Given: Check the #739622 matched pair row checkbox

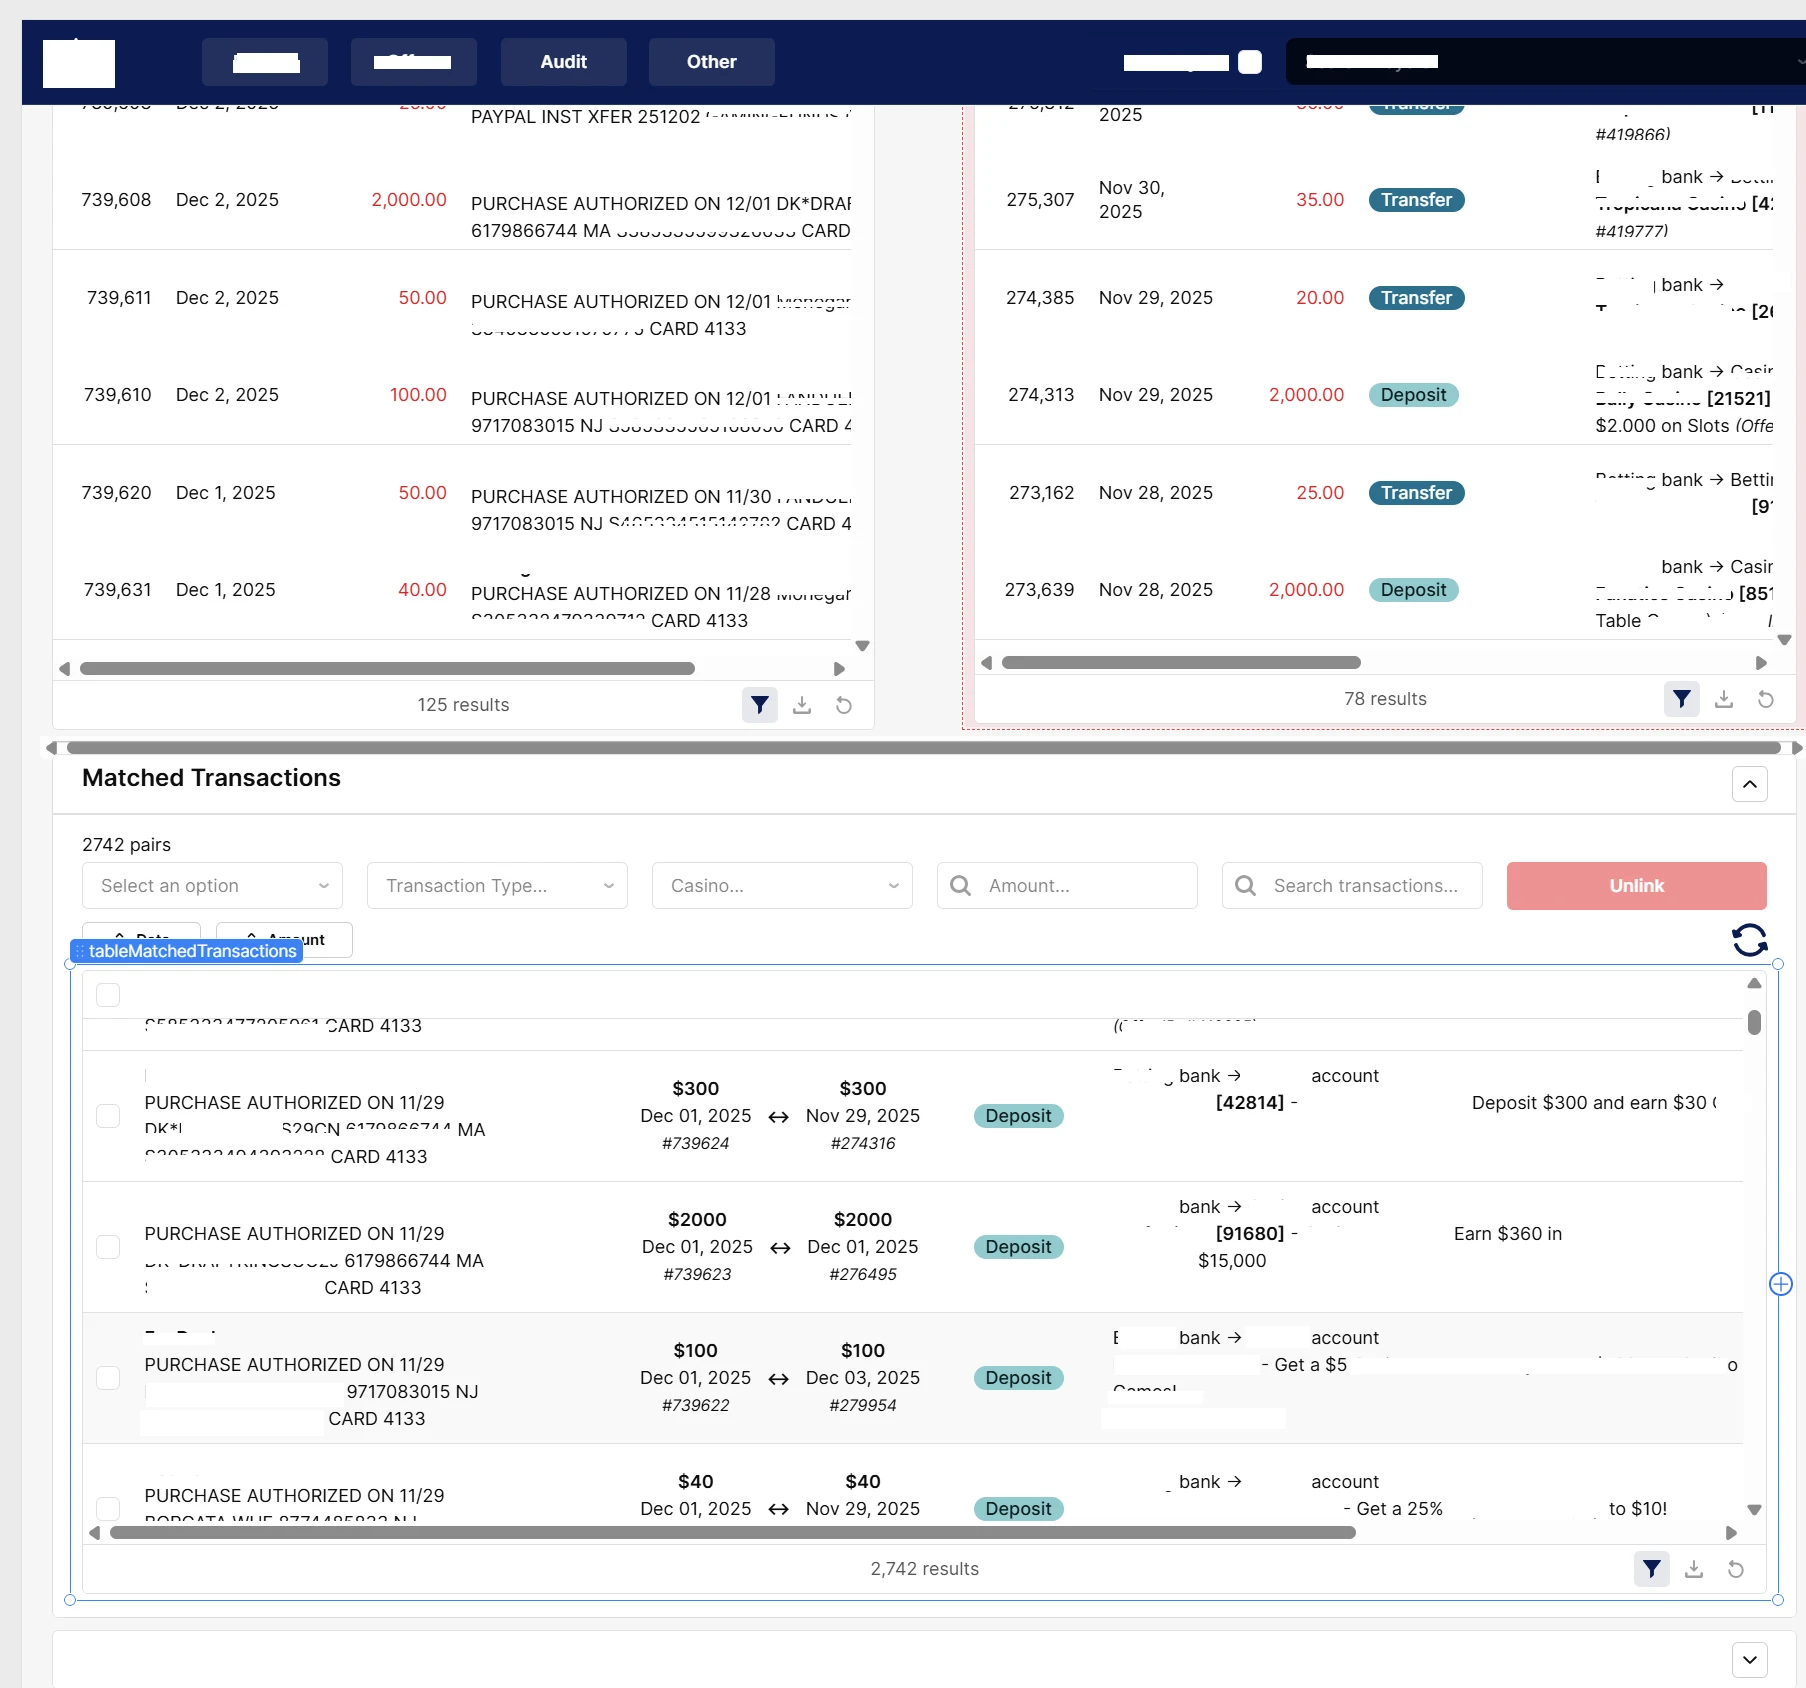Looking at the screenshot, I should (108, 1378).
